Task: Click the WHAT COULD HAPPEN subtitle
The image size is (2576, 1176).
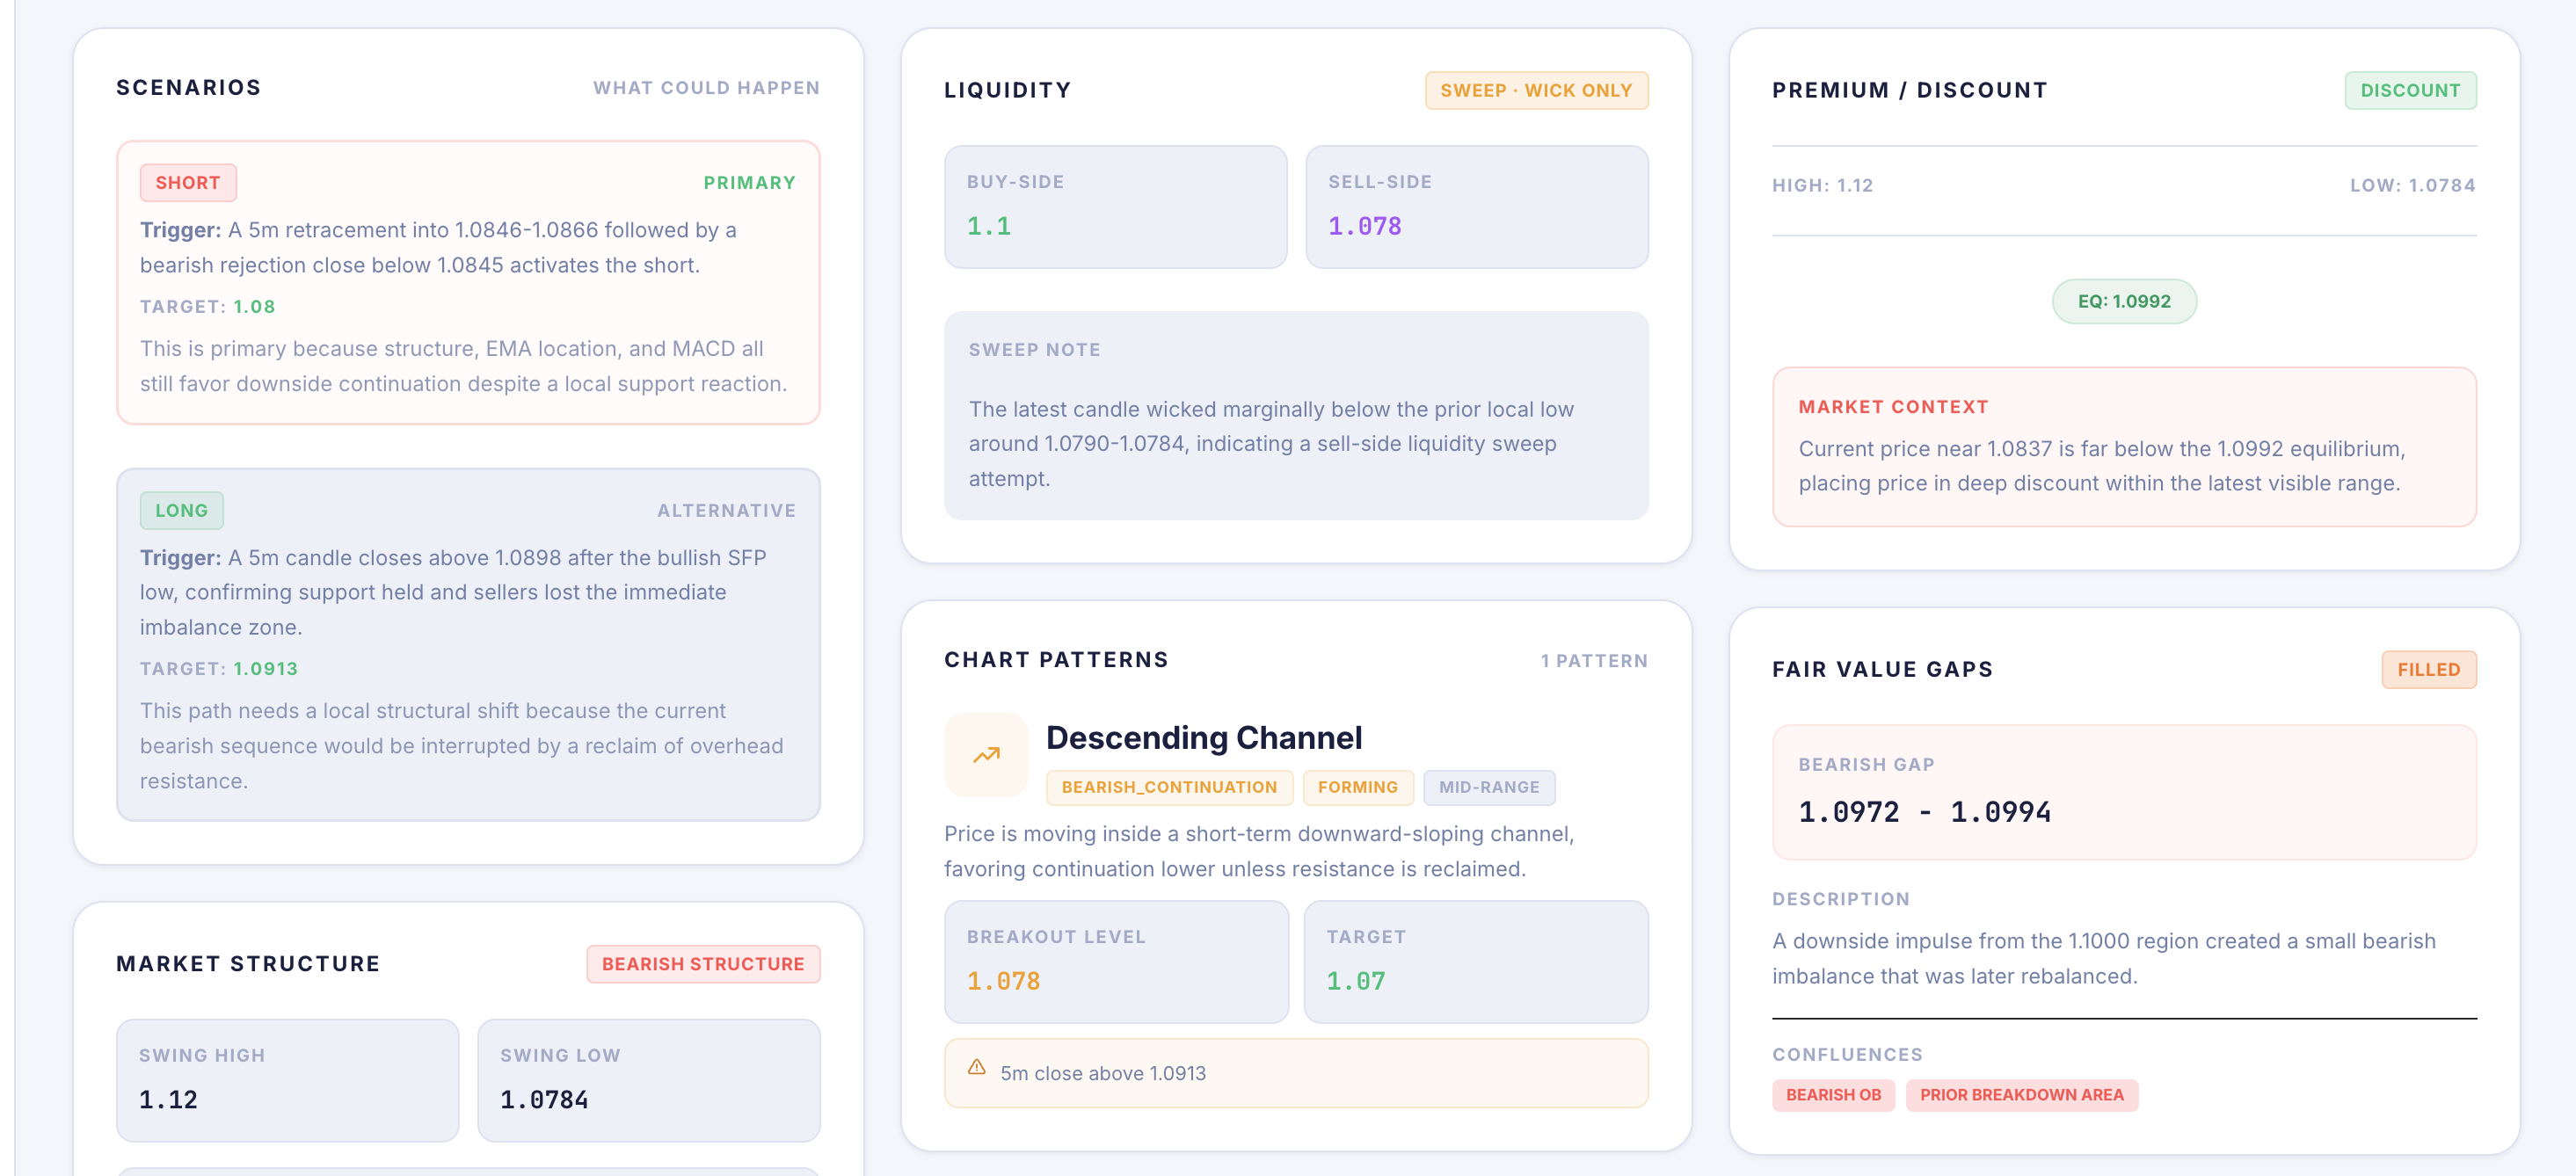Action: [706, 87]
